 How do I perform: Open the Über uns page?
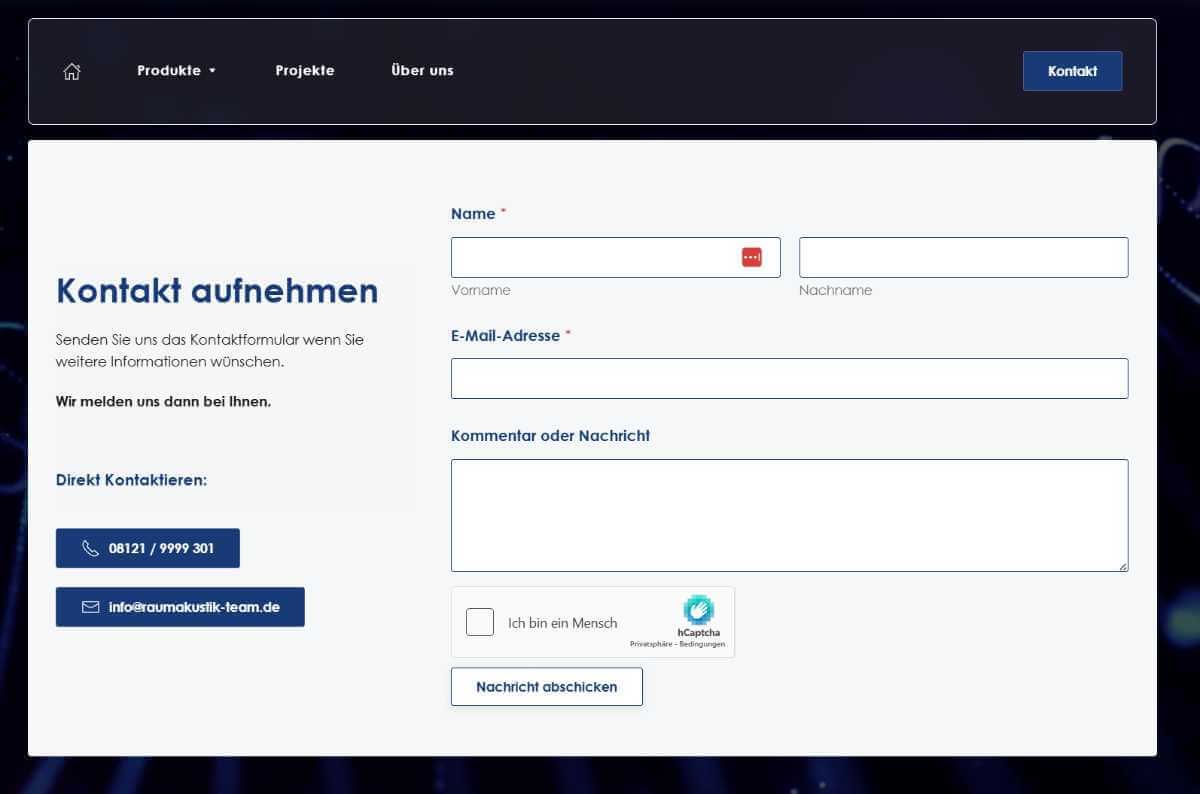[422, 71]
